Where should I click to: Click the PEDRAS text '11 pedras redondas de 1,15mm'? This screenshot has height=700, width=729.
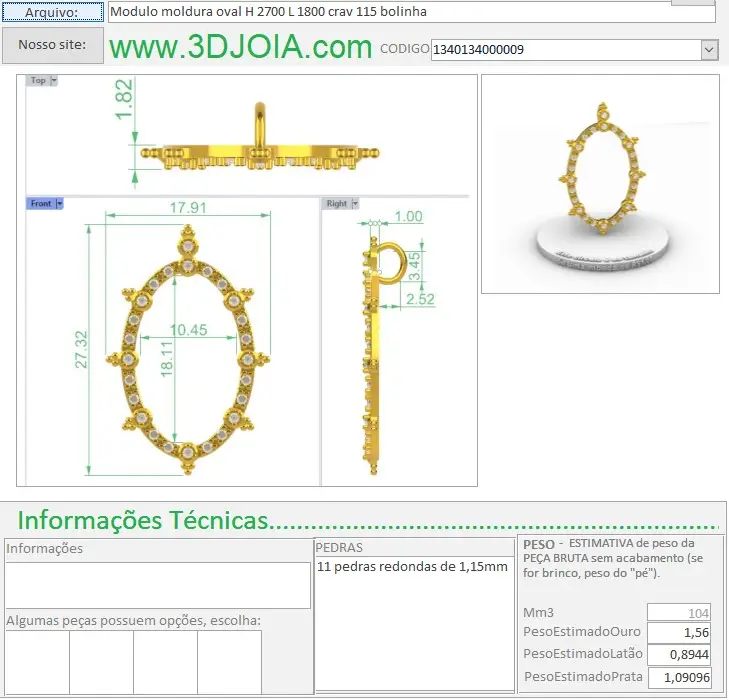pos(412,567)
